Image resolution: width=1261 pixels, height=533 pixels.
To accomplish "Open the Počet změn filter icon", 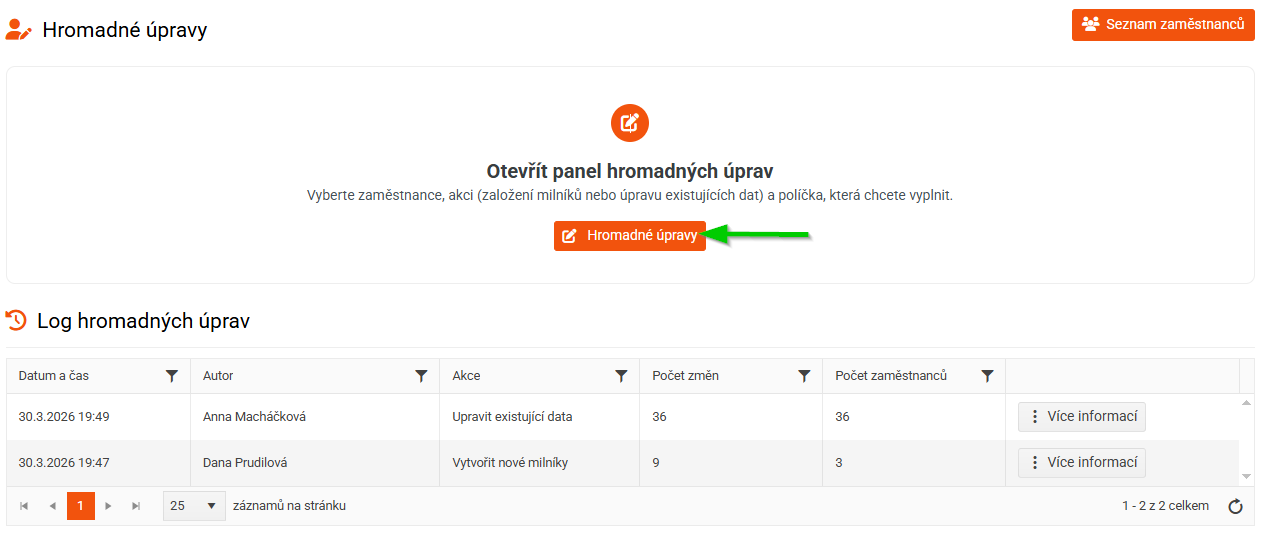I will (x=804, y=376).
